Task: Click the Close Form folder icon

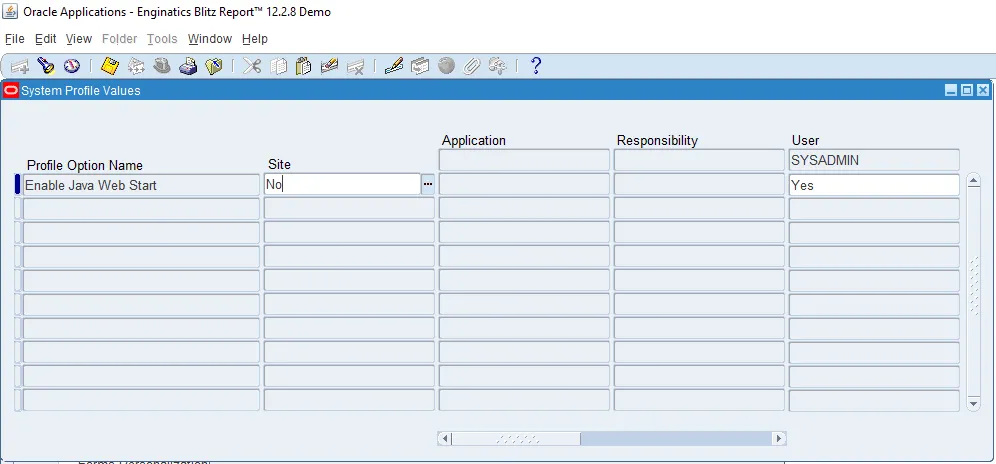Action: click(x=214, y=66)
